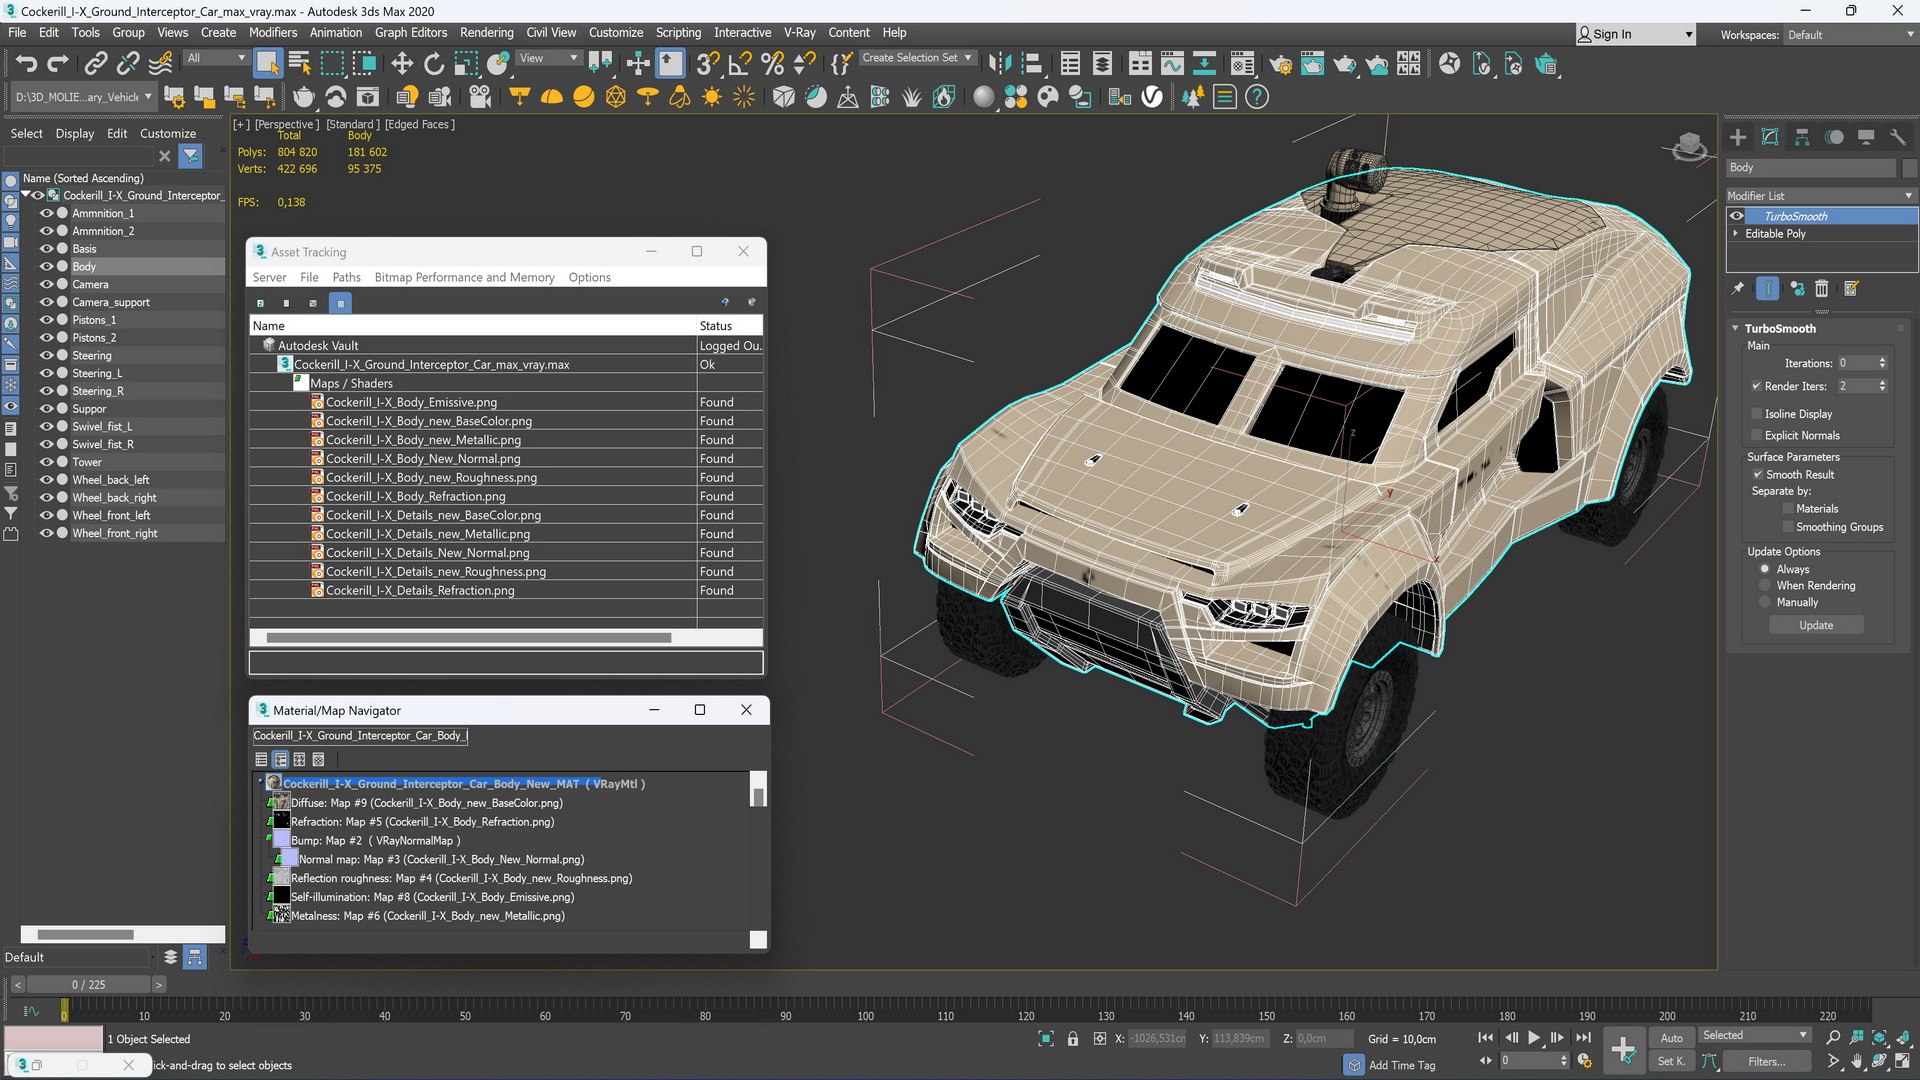Click the ViewCube in viewport

tap(1690, 147)
